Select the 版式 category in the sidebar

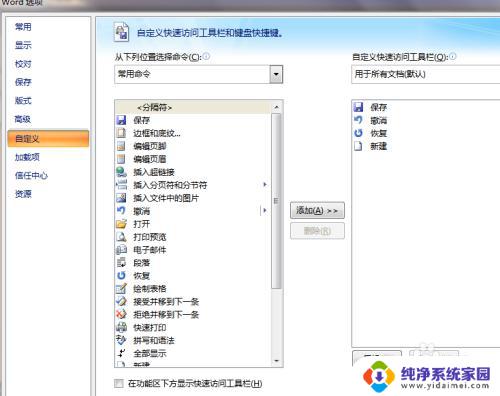23,100
